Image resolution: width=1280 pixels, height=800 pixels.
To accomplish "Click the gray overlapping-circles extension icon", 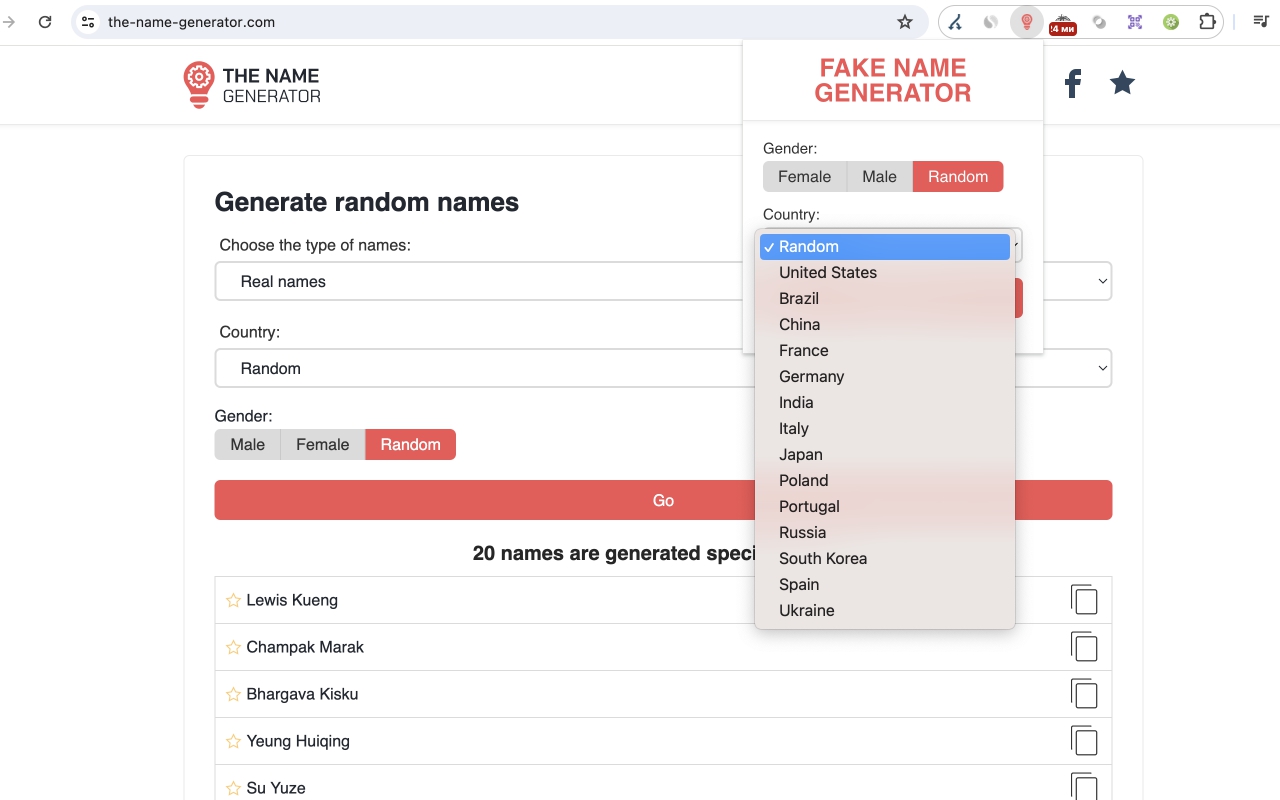I will point(1099,22).
